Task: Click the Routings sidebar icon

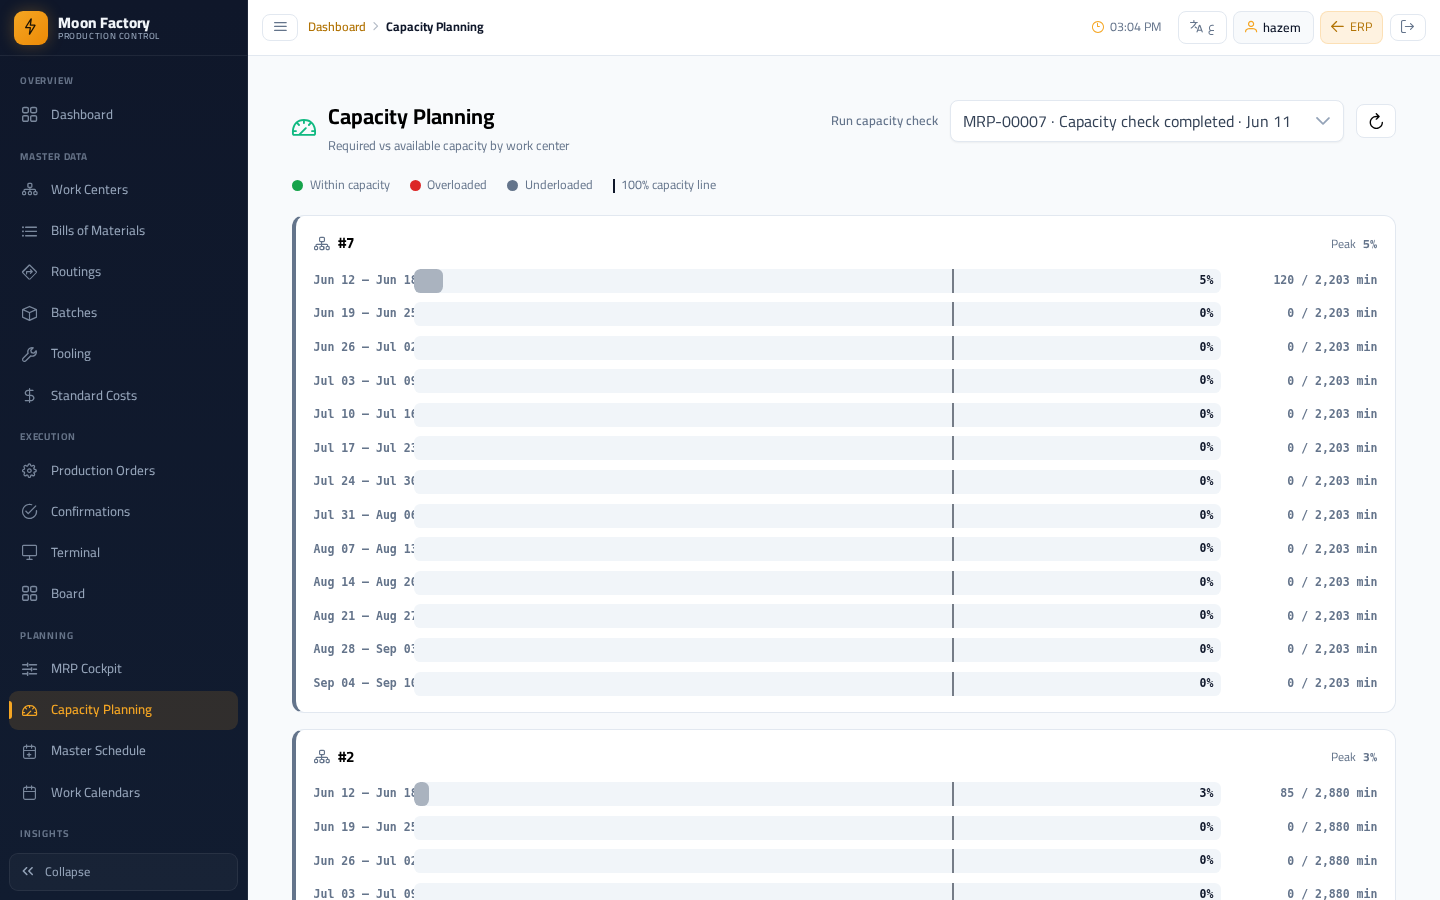Action: click(30, 272)
